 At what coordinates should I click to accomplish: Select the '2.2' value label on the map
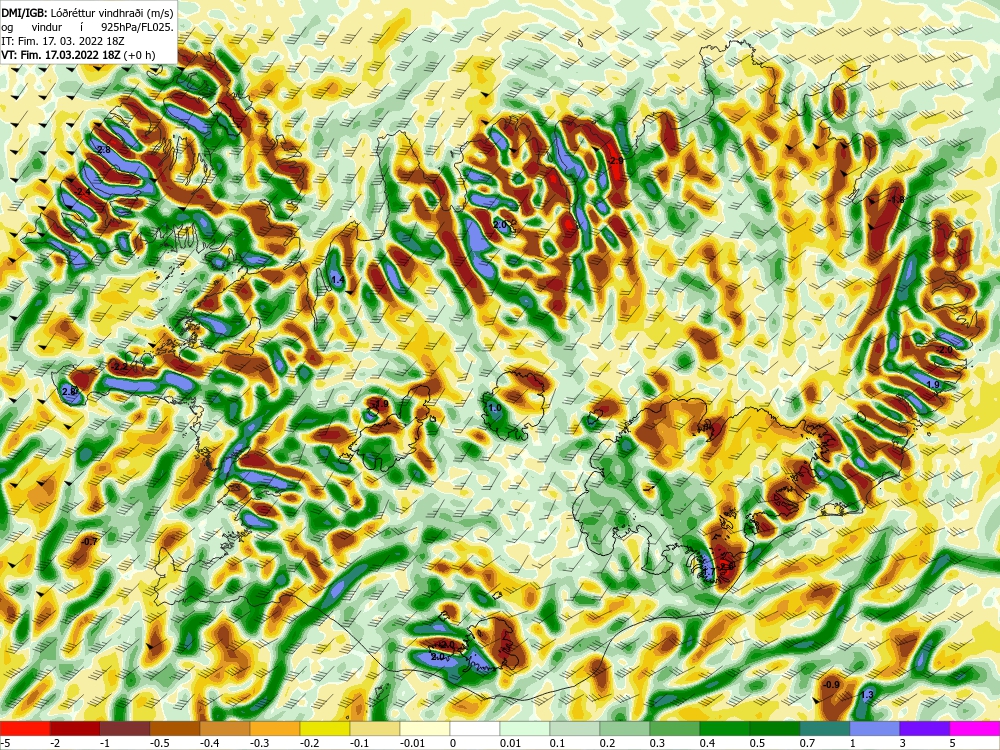pyautogui.click(x=121, y=367)
